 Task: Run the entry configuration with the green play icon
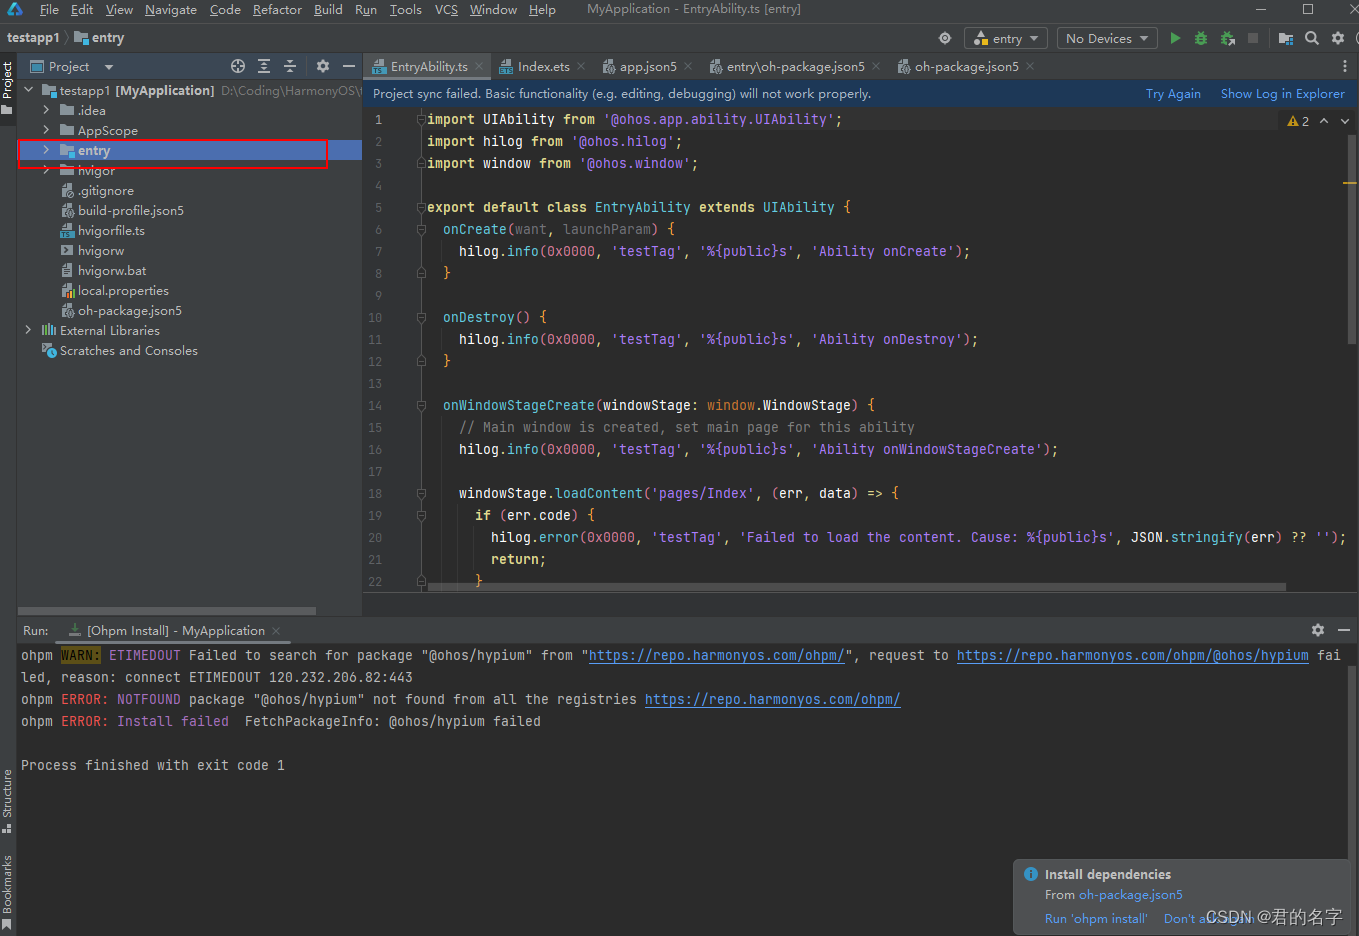pos(1175,38)
